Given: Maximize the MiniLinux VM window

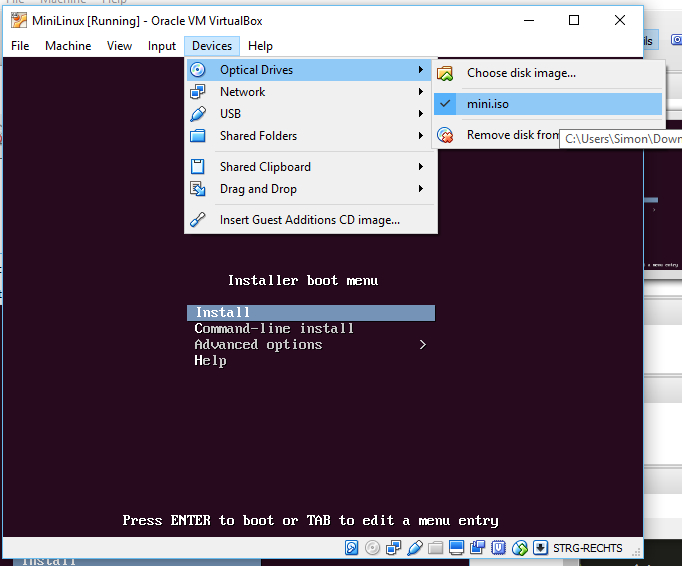Looking at the screenshot, I should tap(574, 20).
